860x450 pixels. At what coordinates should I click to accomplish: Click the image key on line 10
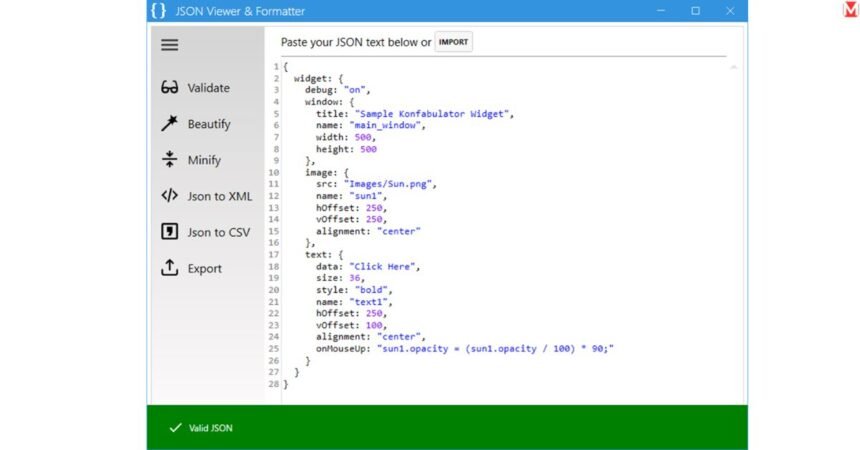318,172
